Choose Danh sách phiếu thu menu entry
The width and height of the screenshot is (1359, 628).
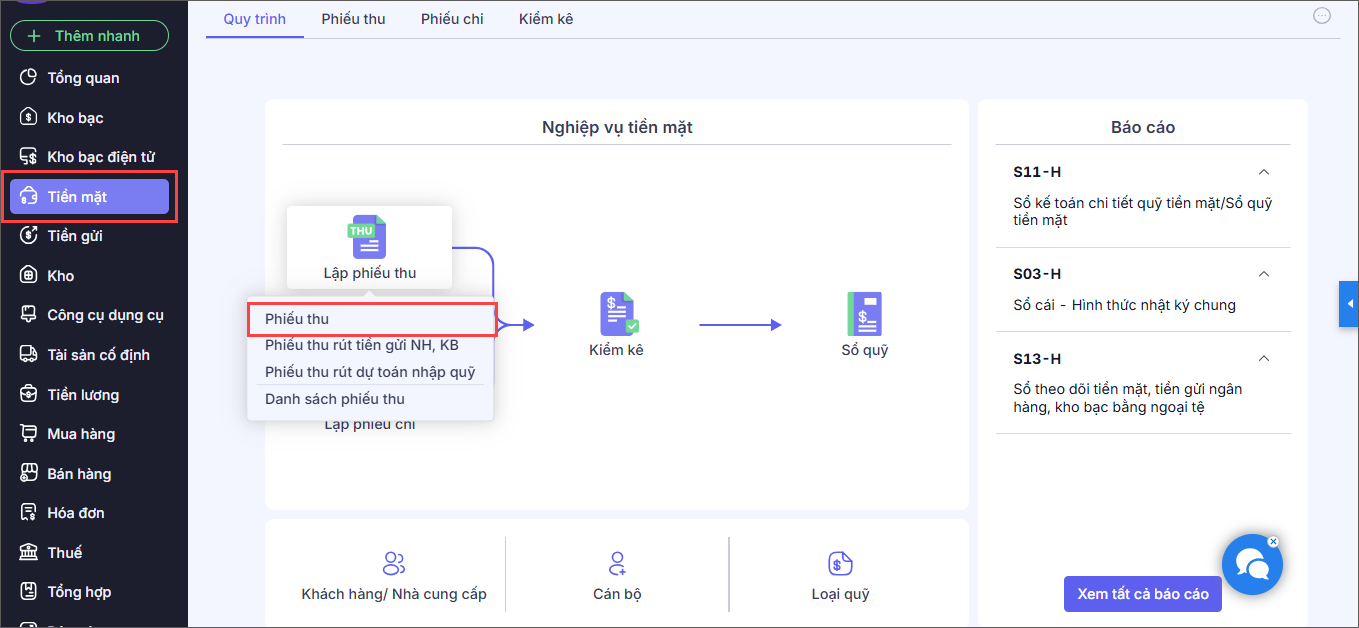click(x=335, y=399)
